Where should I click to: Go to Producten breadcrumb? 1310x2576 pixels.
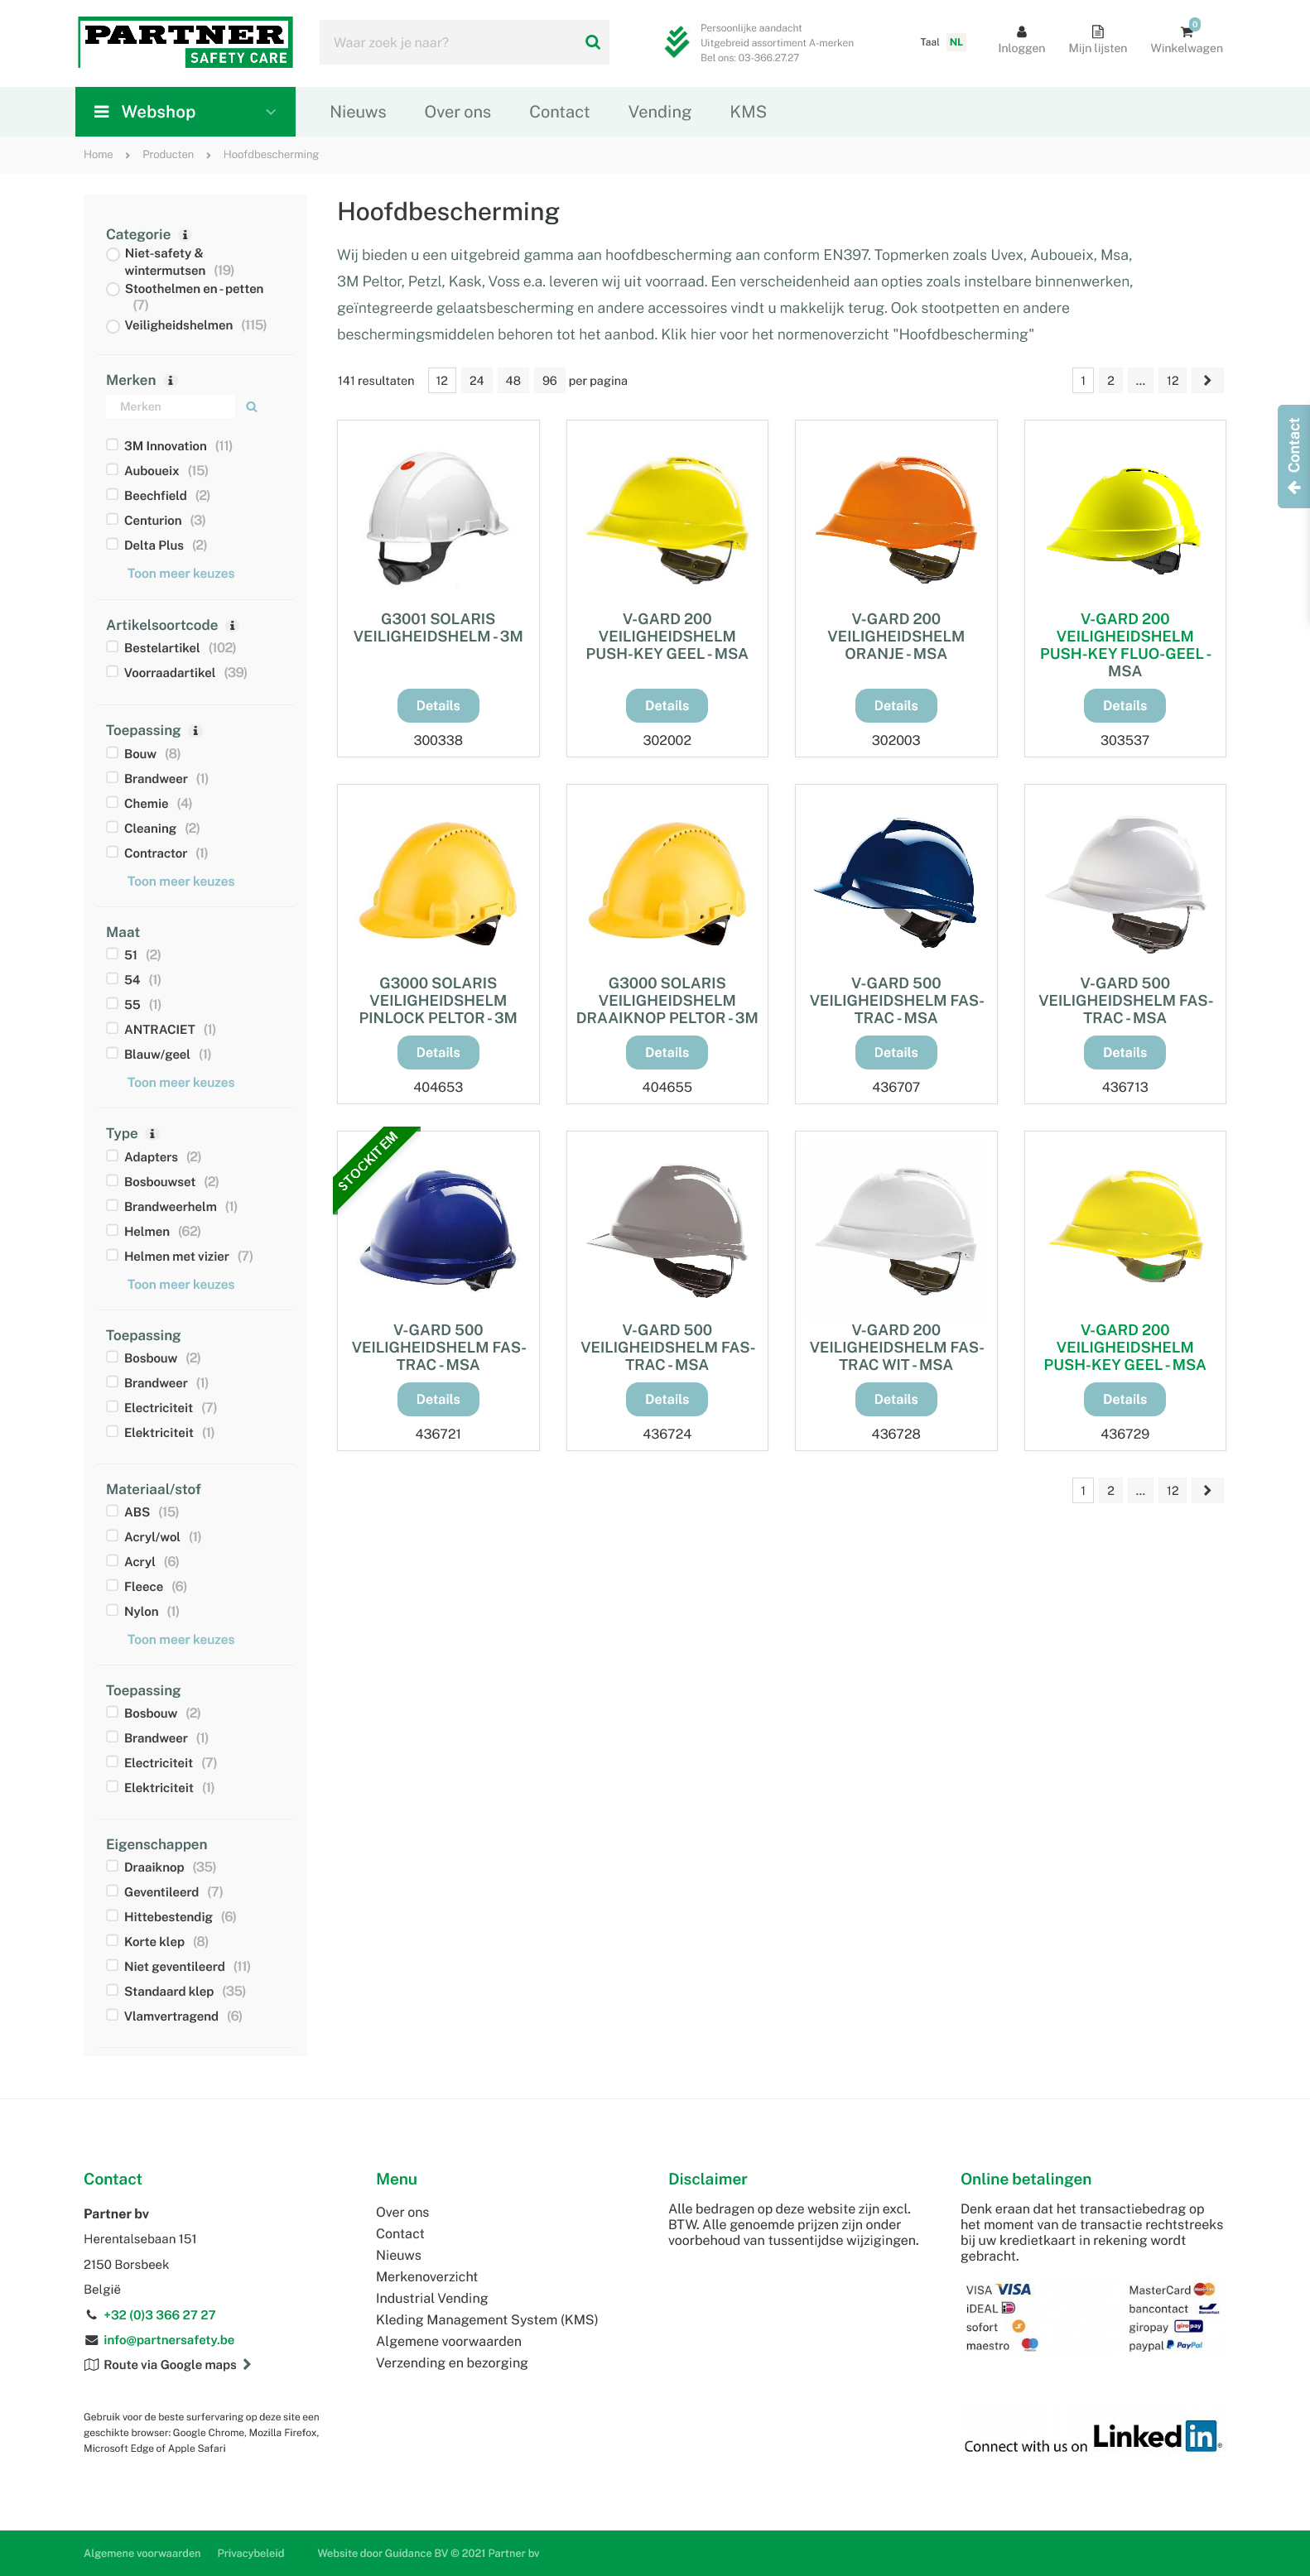(168, 155)
